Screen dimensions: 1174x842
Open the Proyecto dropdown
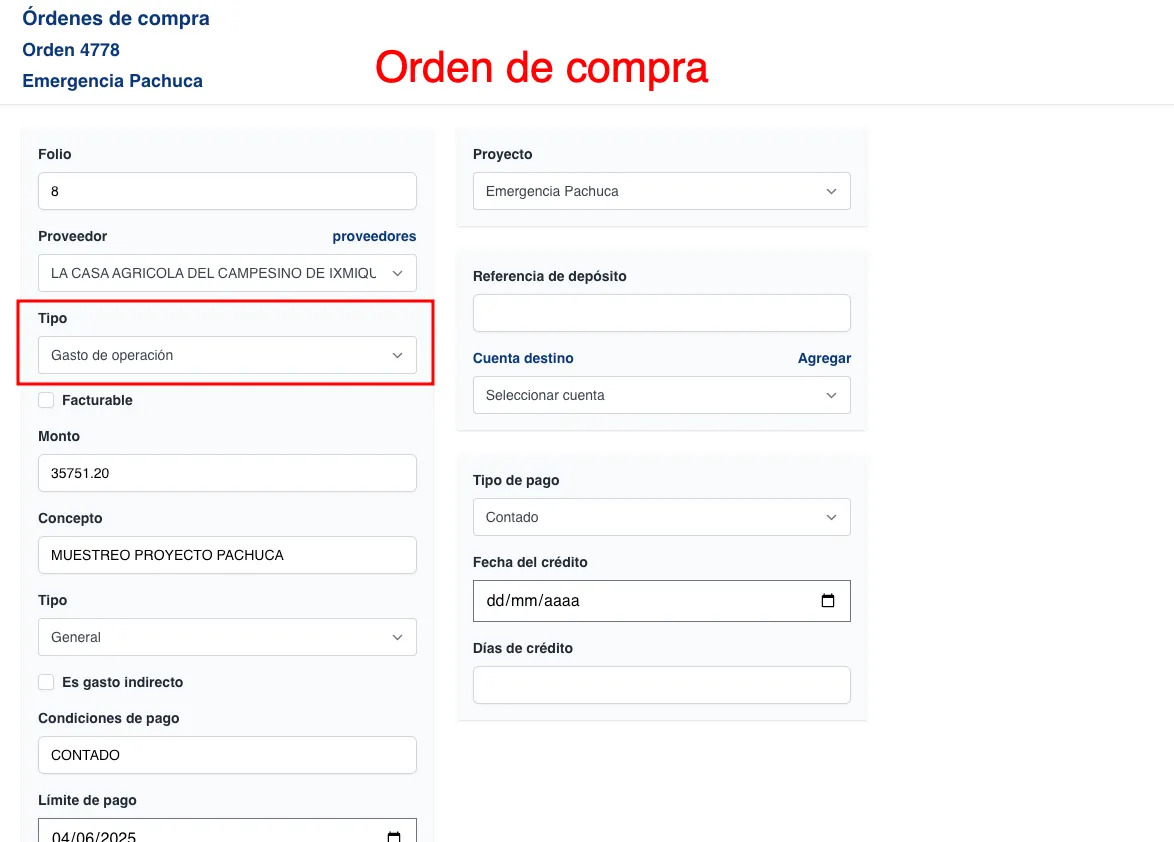point(661,191)
